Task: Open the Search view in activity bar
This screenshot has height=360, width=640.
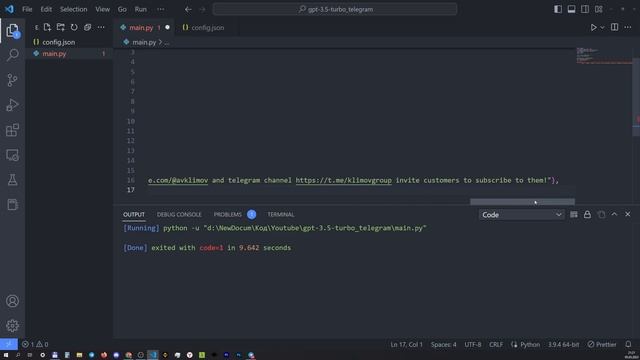Action: pyautogui.click(x=12, y=55)
